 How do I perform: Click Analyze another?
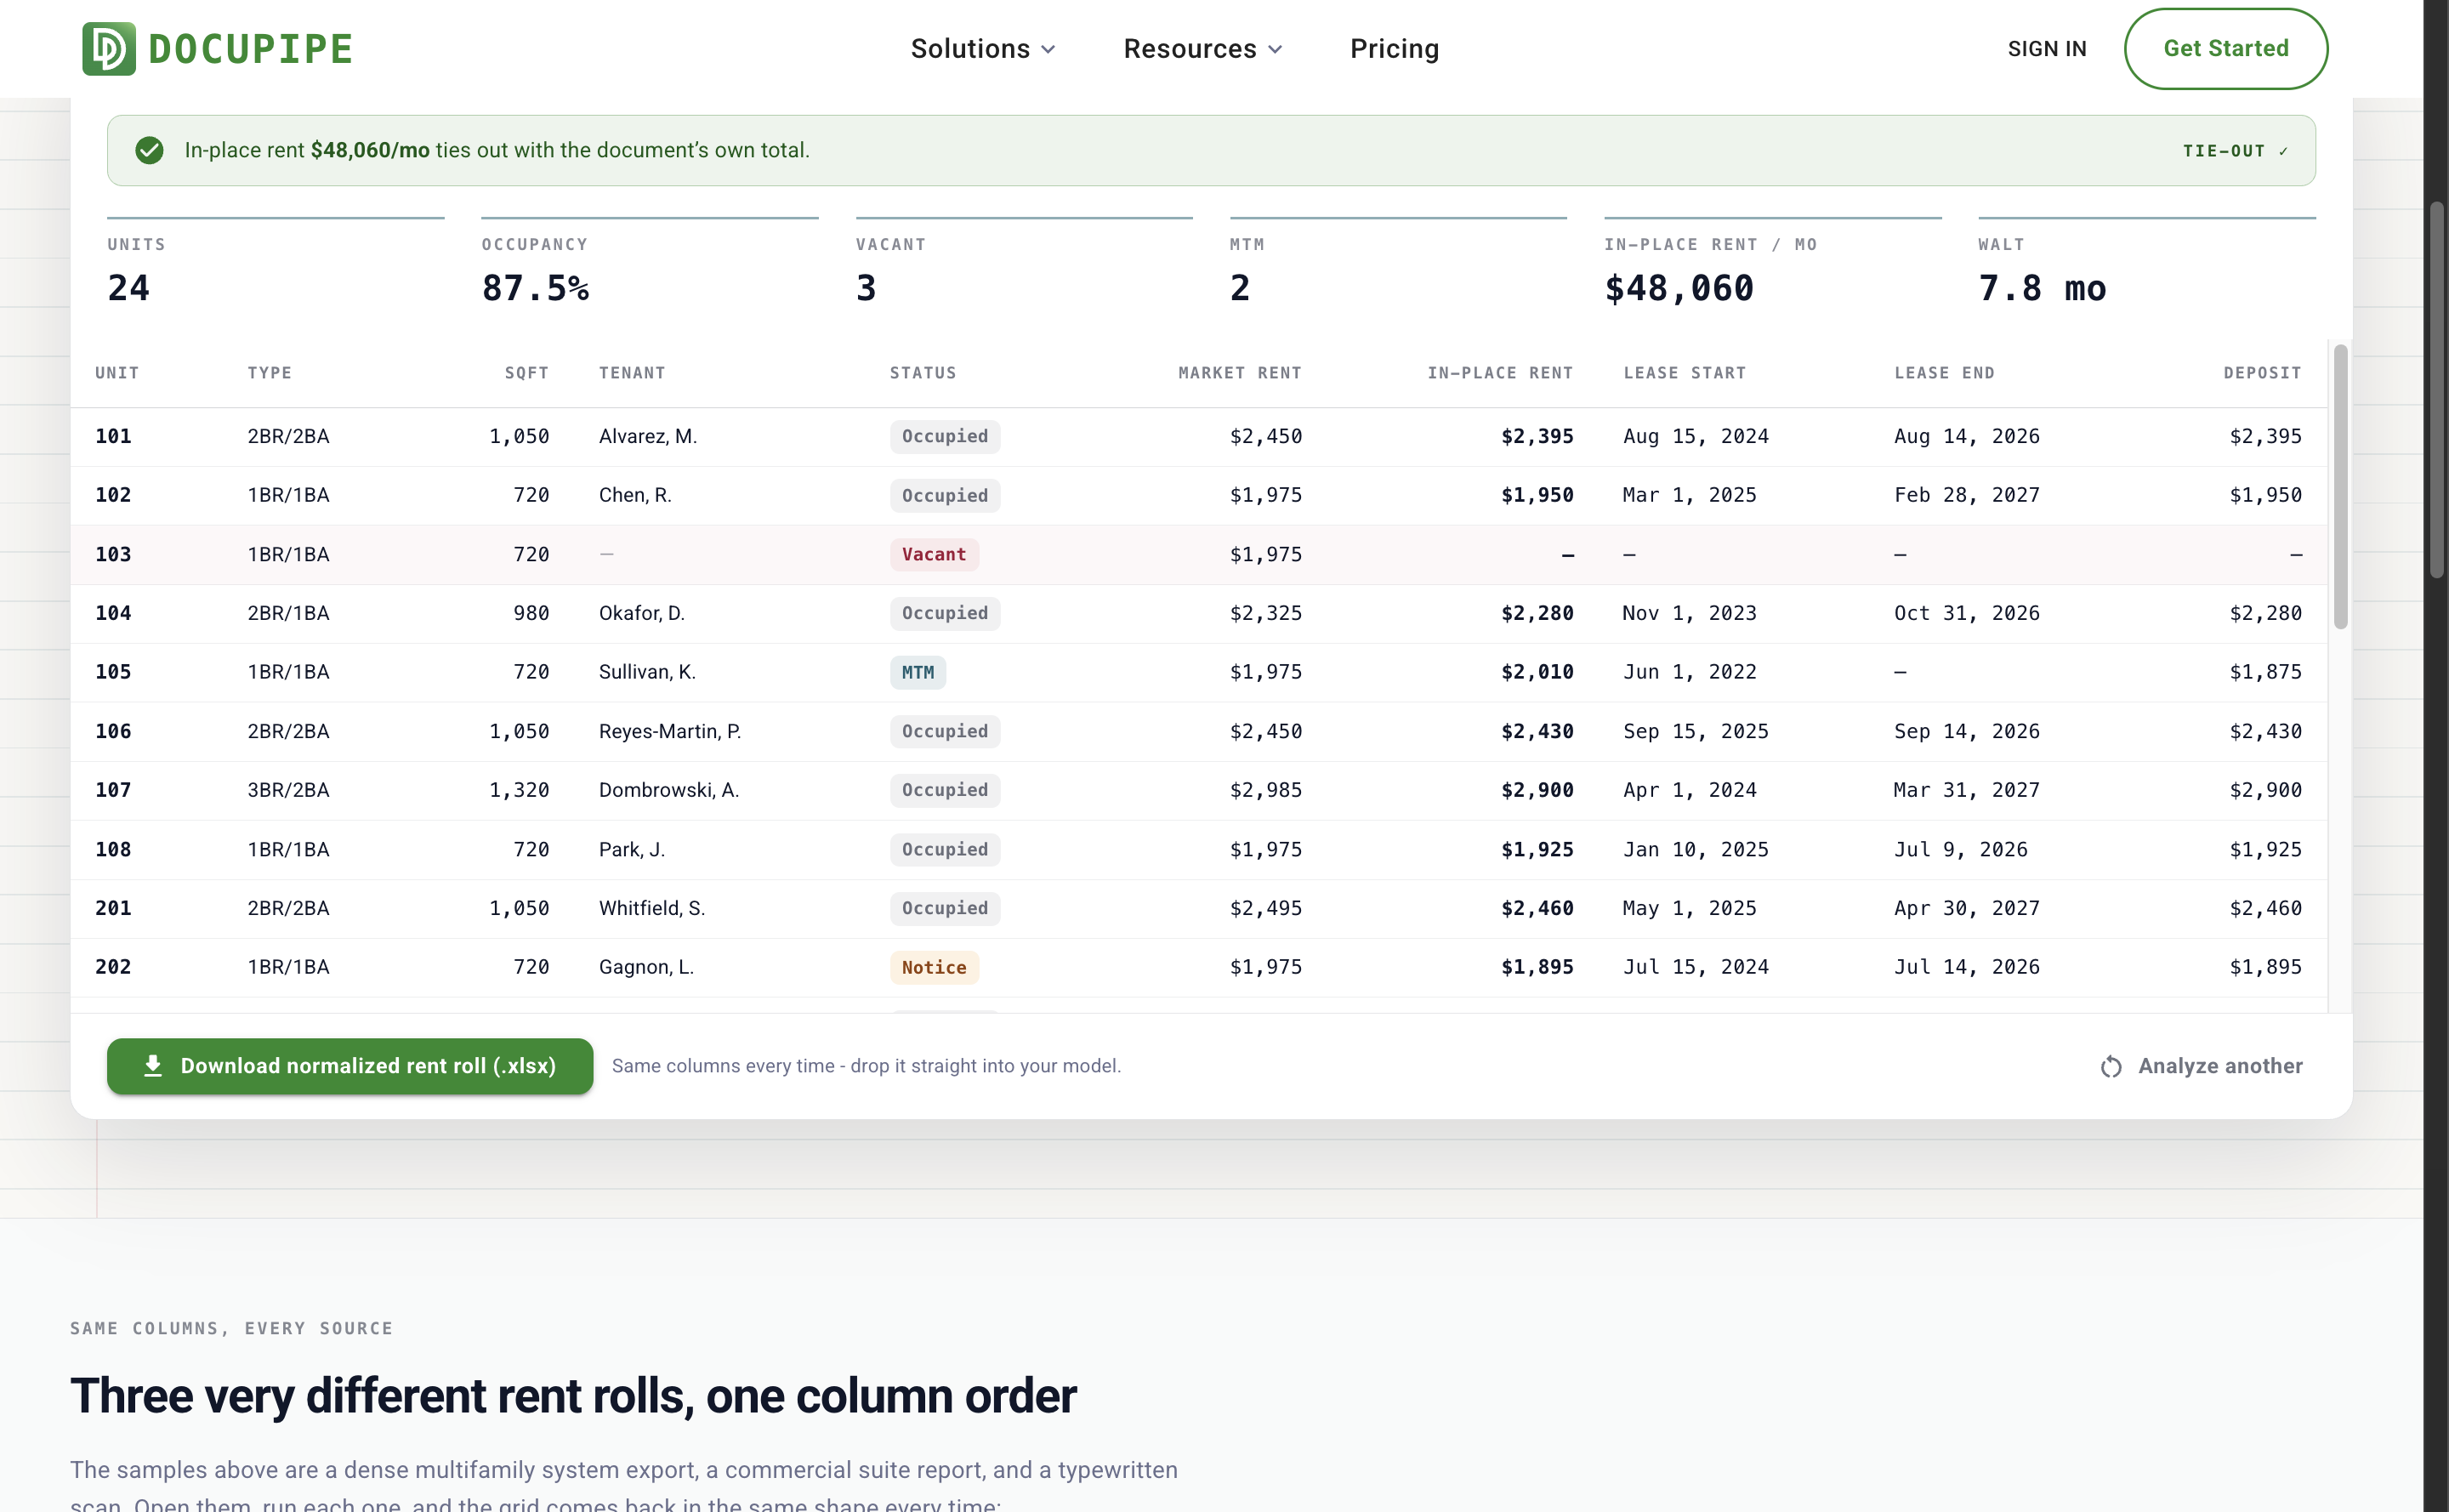coord(2201,1066)
